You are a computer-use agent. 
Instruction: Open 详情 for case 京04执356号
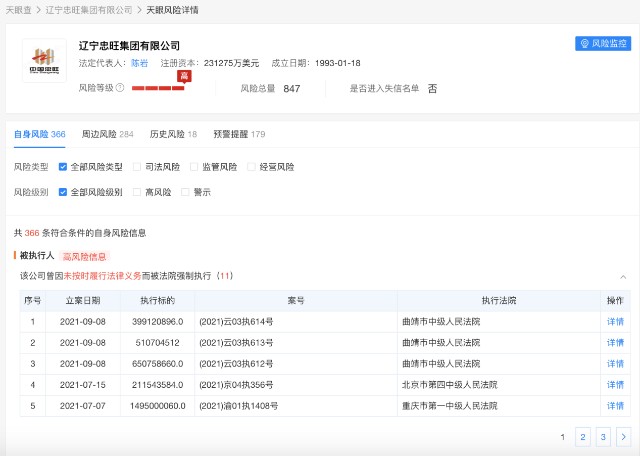pos(616,385)
